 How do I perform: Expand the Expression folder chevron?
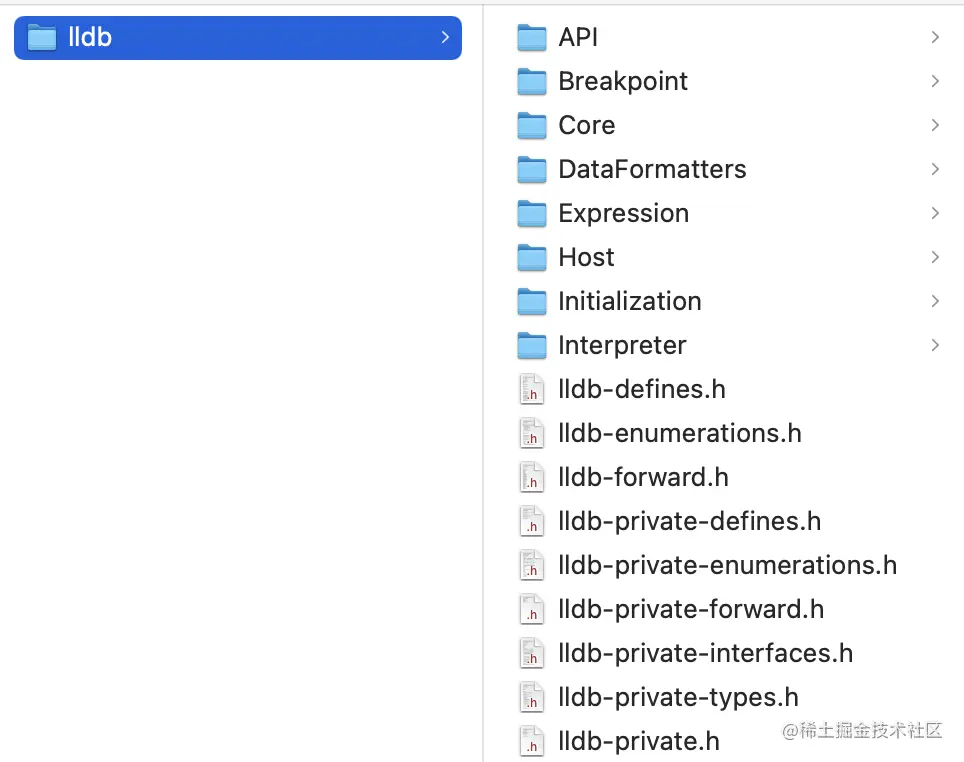[x=935, y=213]
